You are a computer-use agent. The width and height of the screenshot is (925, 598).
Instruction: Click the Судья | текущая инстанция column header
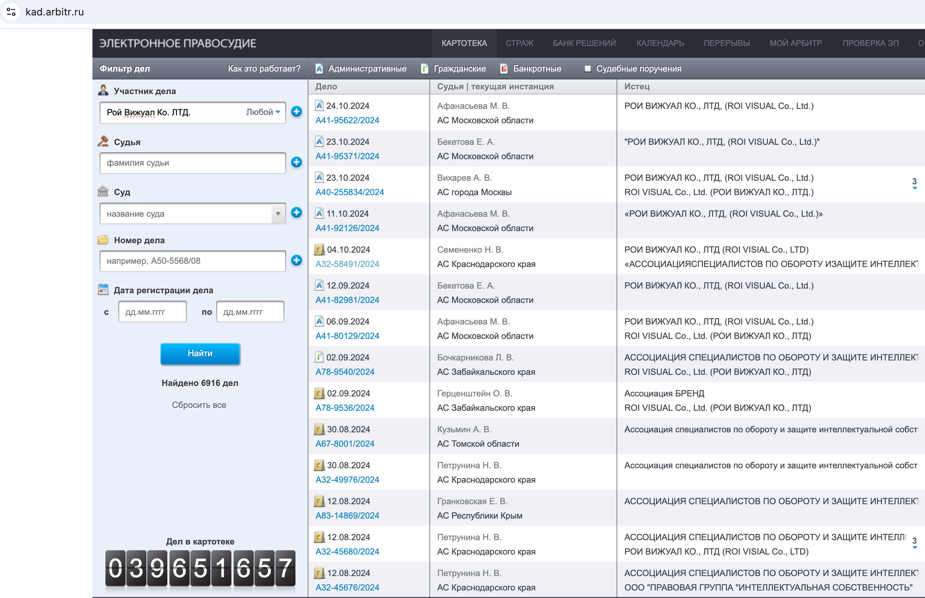[496, 87]
